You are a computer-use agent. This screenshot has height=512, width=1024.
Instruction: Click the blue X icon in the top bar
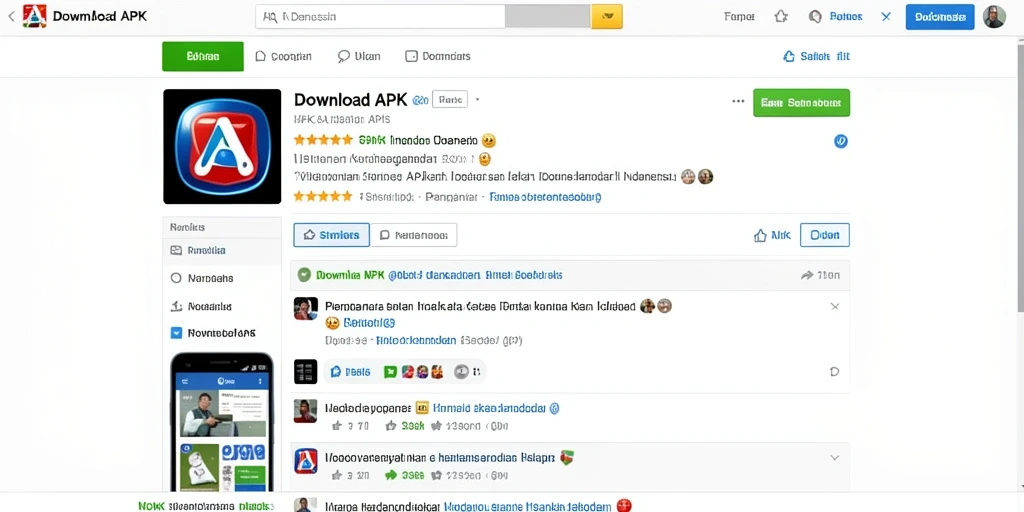coord(886,17)
